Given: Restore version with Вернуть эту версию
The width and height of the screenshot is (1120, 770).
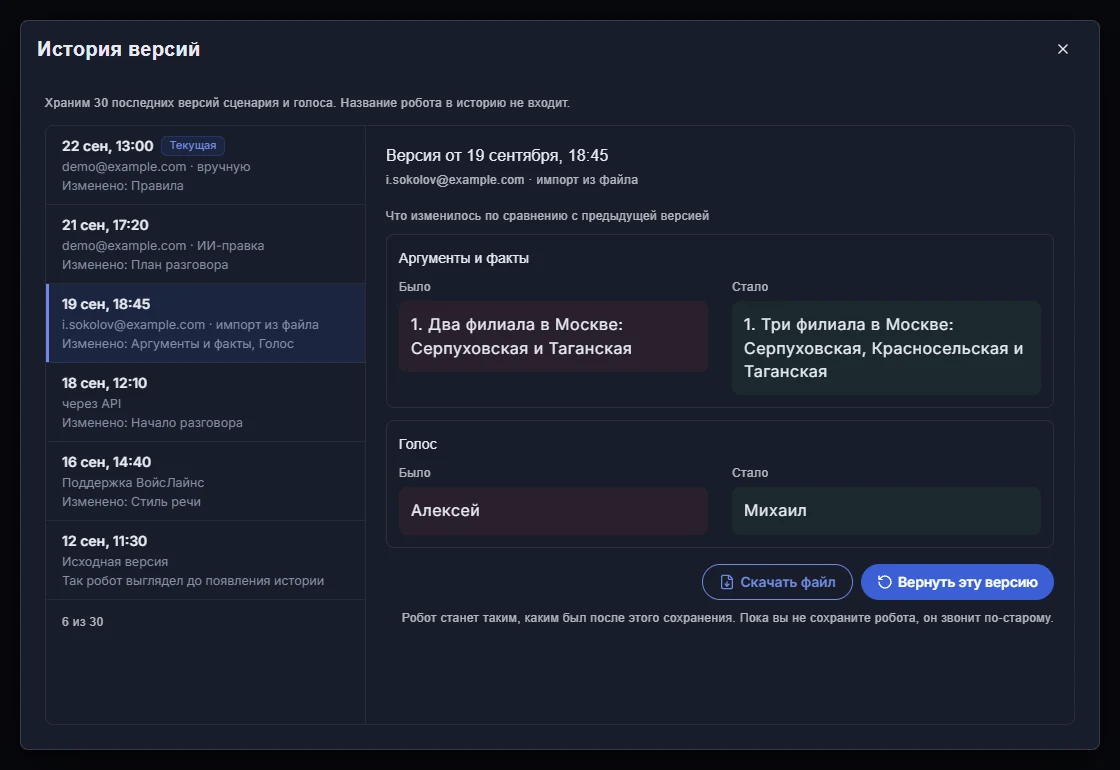Looking at the screenshot, I should click(957, 582).
